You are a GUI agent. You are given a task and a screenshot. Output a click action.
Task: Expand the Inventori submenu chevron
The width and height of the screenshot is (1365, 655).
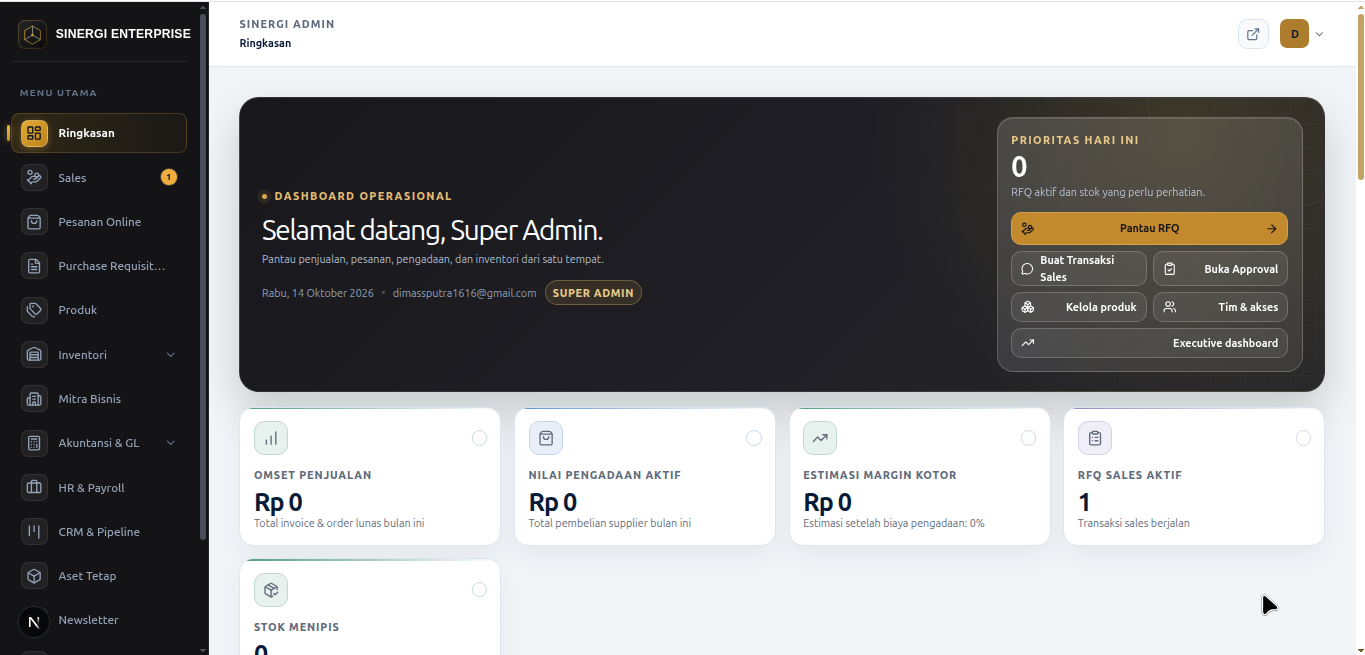pos(170,355)
